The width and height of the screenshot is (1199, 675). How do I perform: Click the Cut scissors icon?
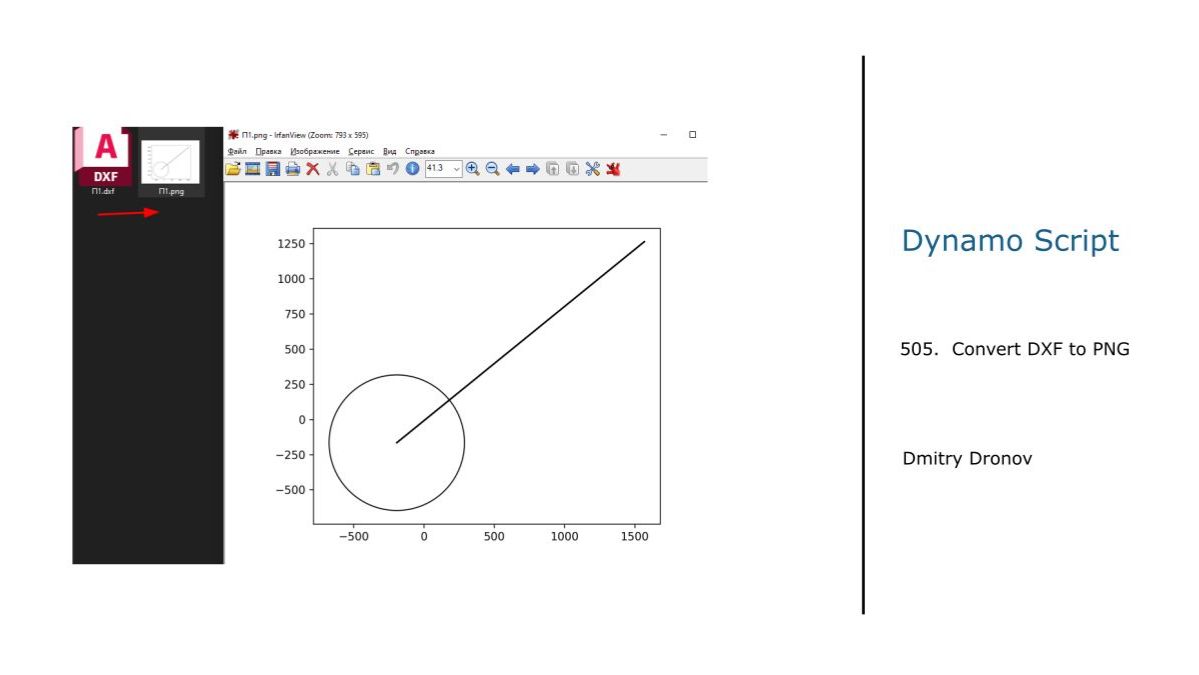[x=333, y=169]
